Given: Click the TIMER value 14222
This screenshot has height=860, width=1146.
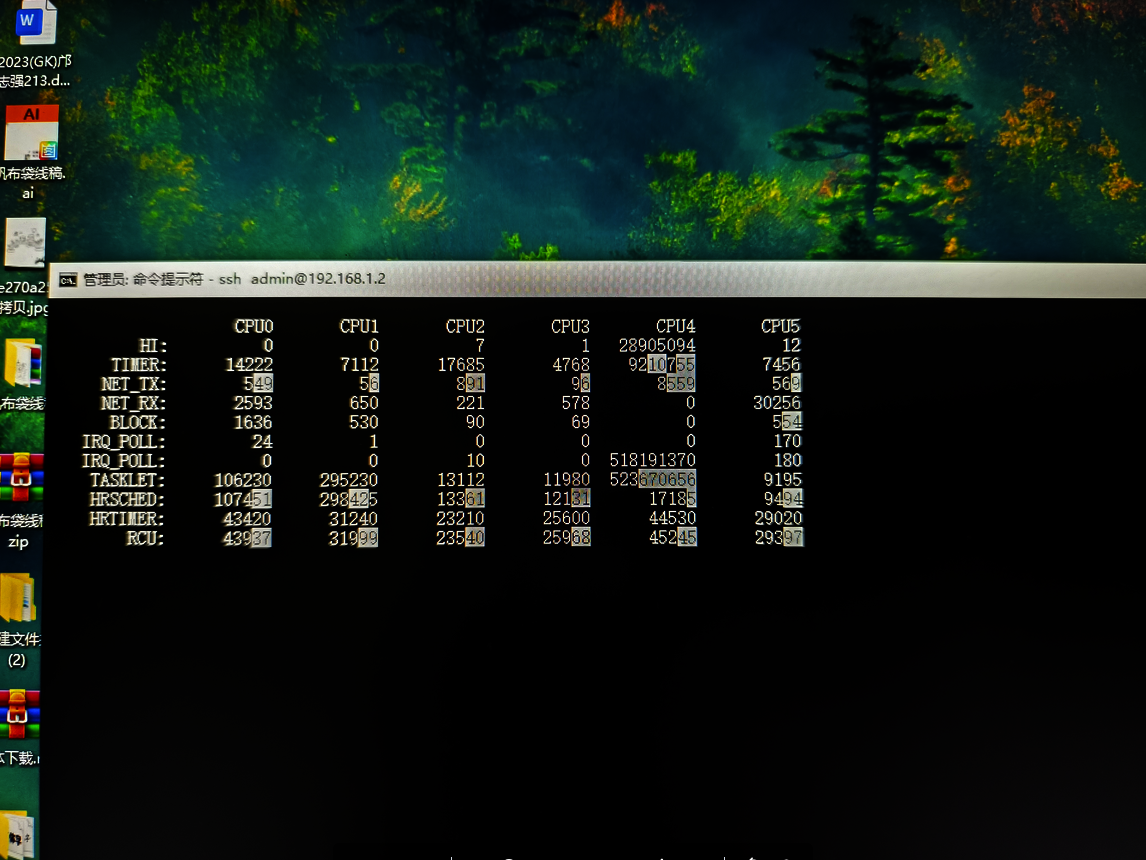Looking at the screenshot, I should pyautogui.click(x=249, y=365).
